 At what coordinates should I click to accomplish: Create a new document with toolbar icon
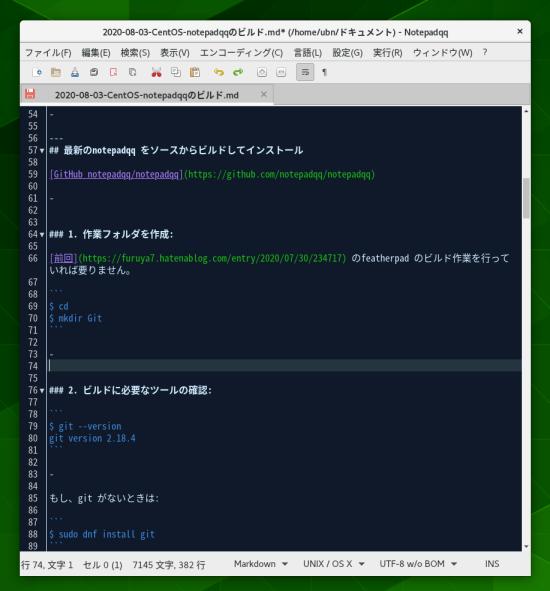(x=37, y=72)
